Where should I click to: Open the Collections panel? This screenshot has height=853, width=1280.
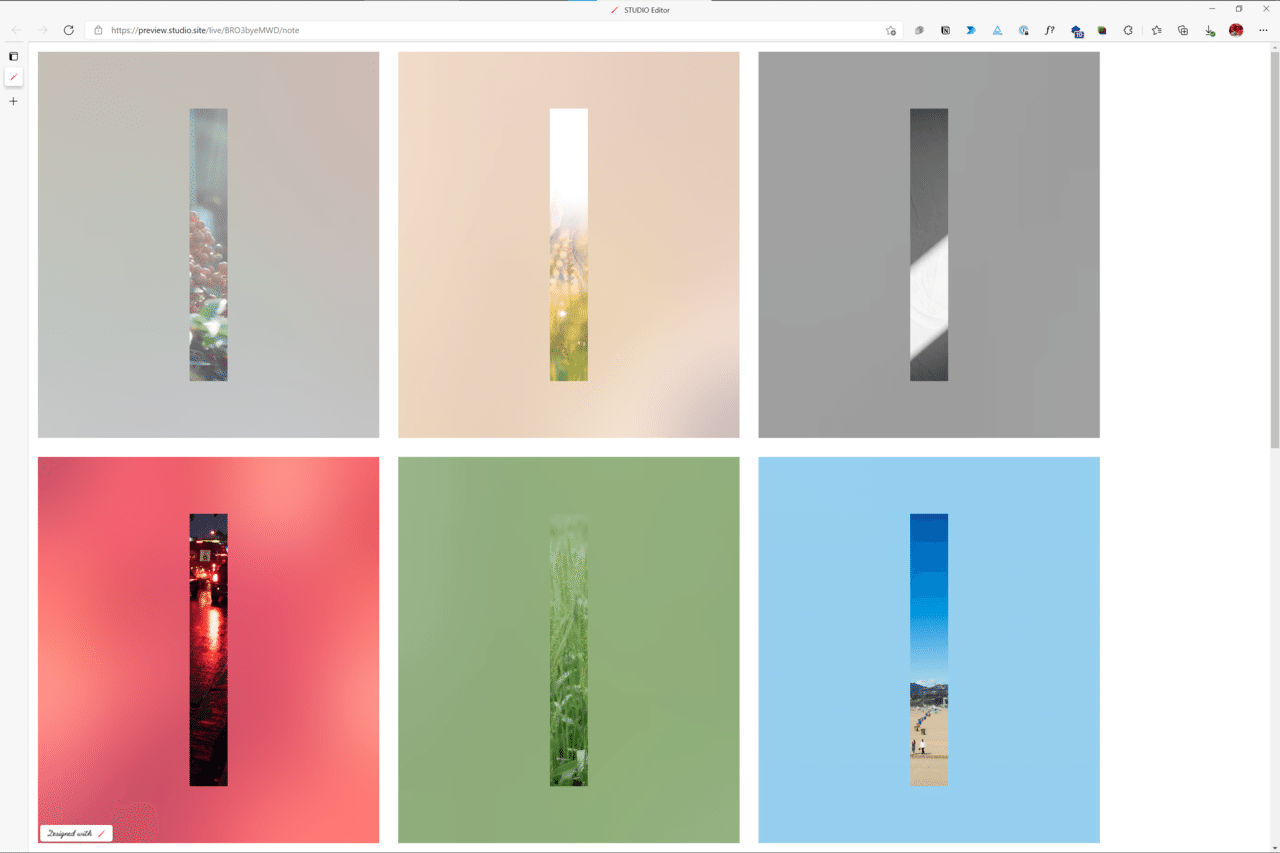1183,30
